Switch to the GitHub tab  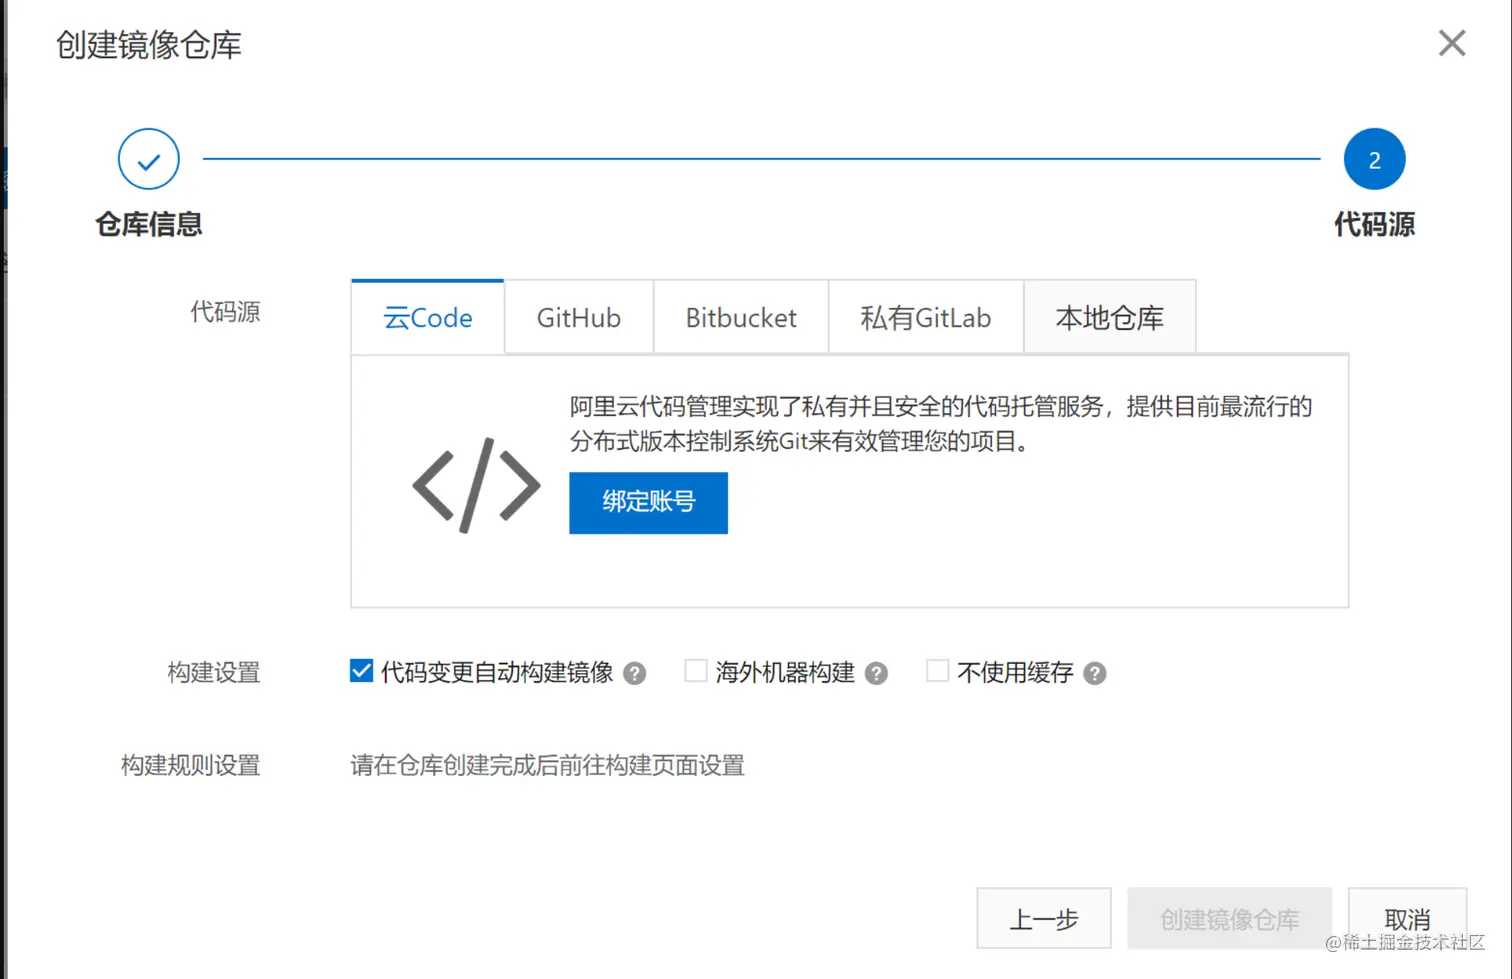click(579, 317)
